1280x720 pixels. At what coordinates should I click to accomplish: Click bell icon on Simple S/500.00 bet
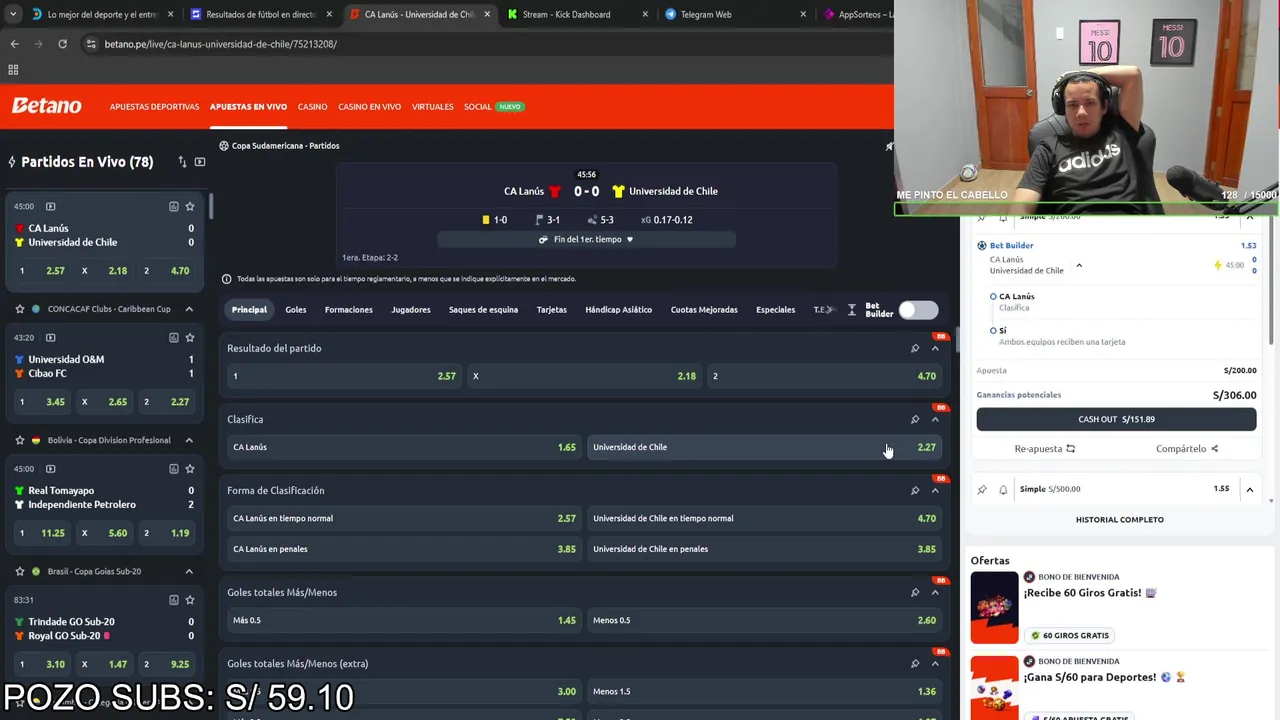(1003, 489)
